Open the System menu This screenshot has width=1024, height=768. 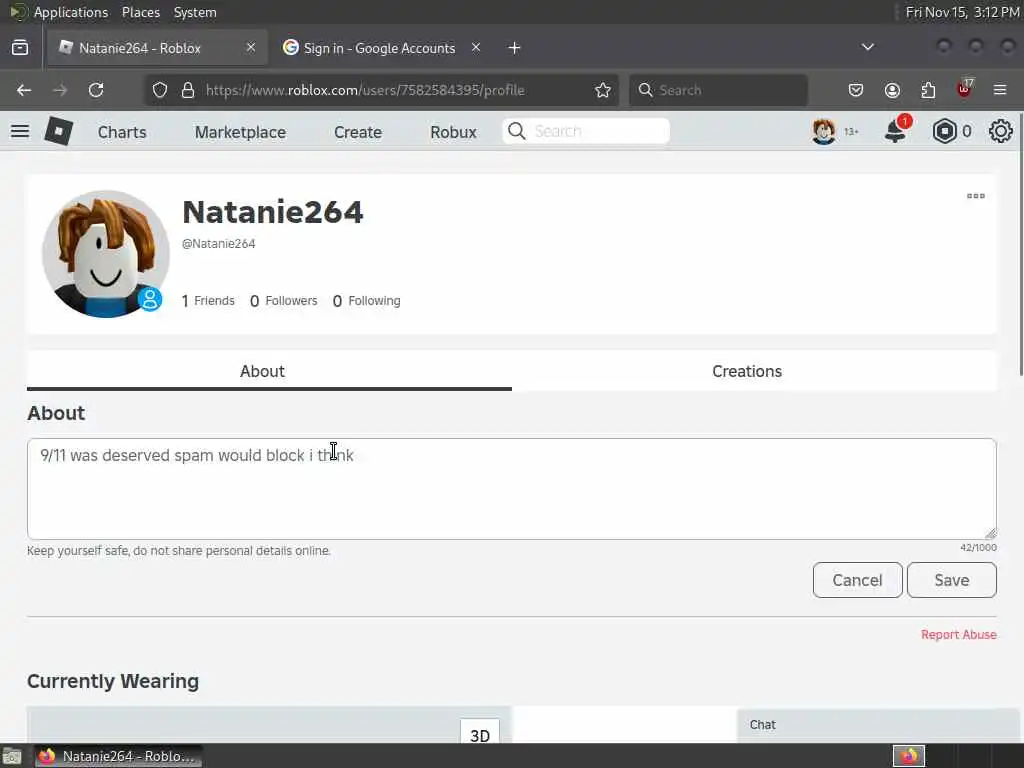click(x=195, y=12)
